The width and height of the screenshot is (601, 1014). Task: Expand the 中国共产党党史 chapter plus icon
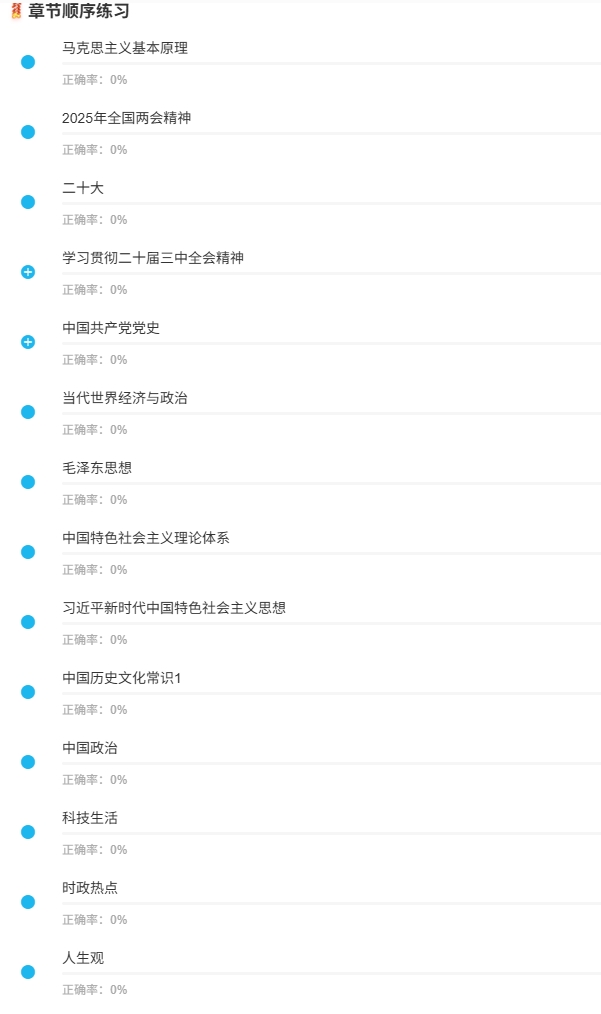(28, 342)
